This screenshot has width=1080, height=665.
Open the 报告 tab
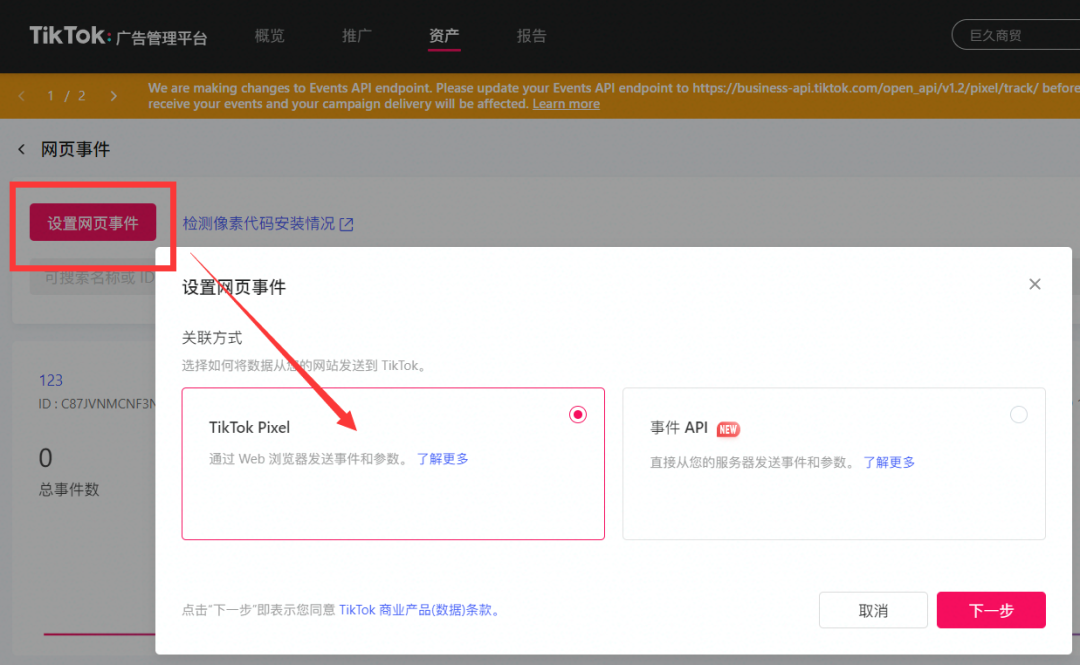532,36
